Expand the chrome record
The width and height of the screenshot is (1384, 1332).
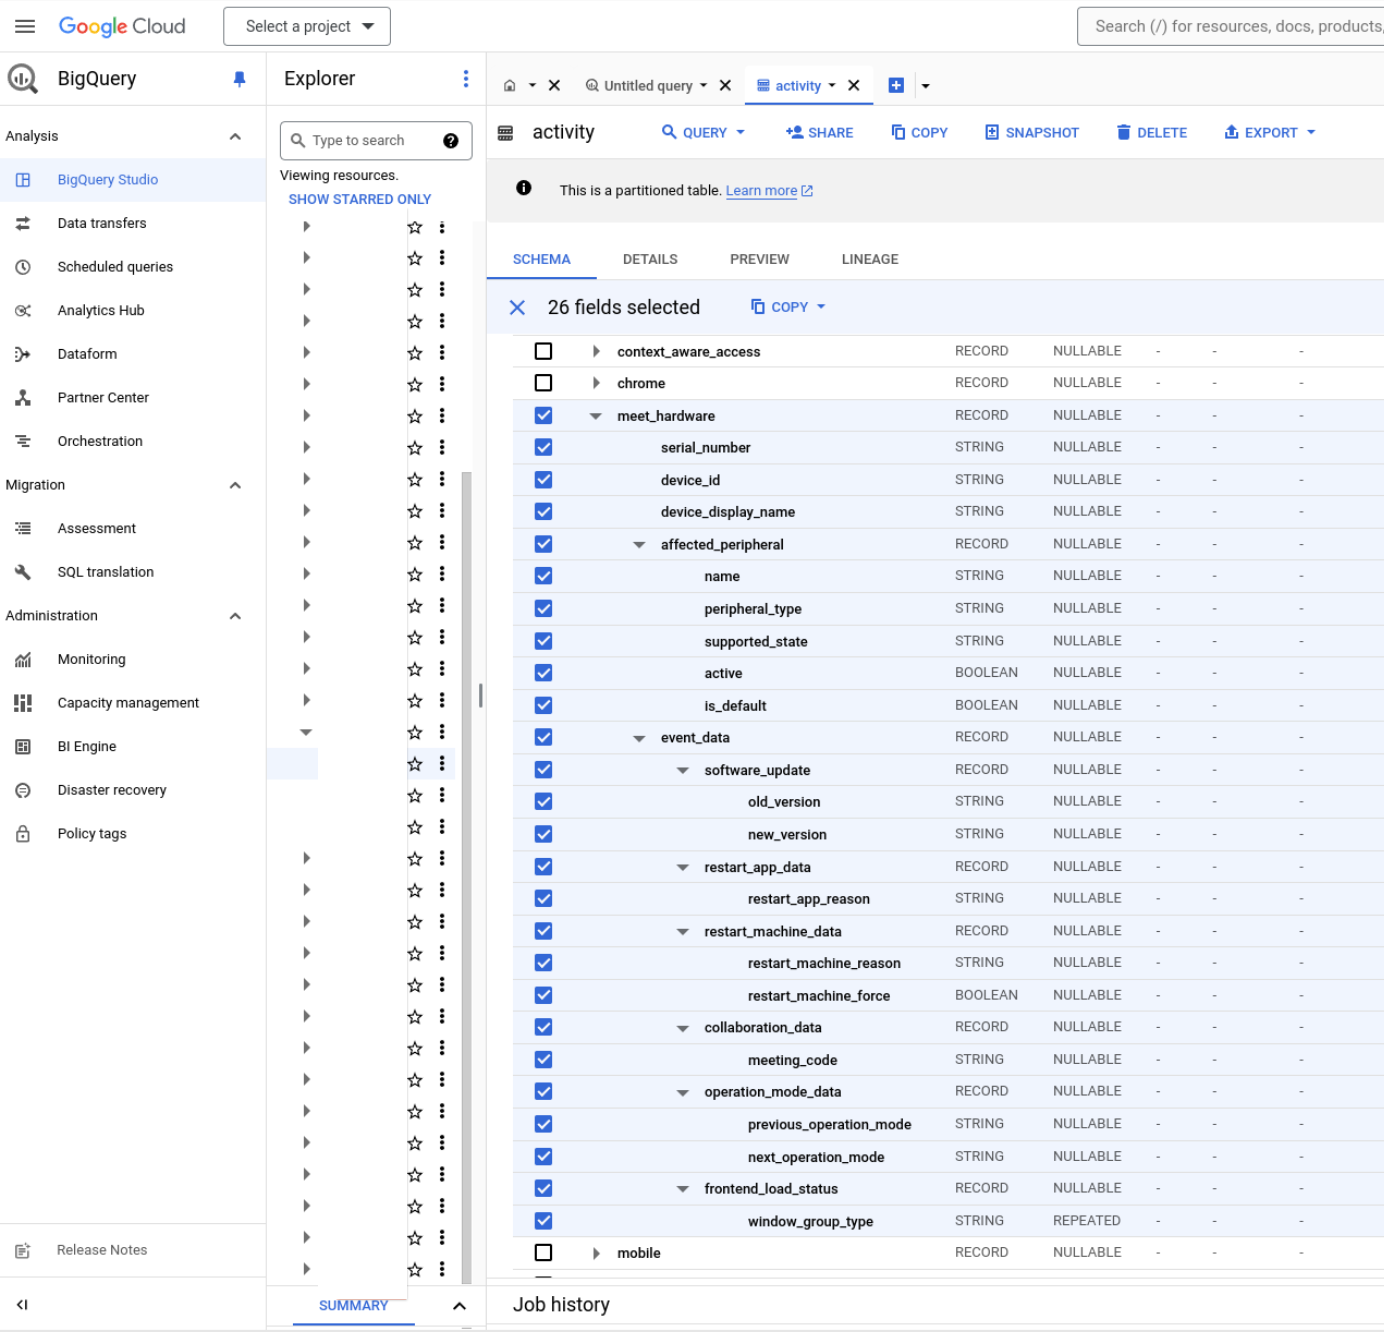[596, 384]
